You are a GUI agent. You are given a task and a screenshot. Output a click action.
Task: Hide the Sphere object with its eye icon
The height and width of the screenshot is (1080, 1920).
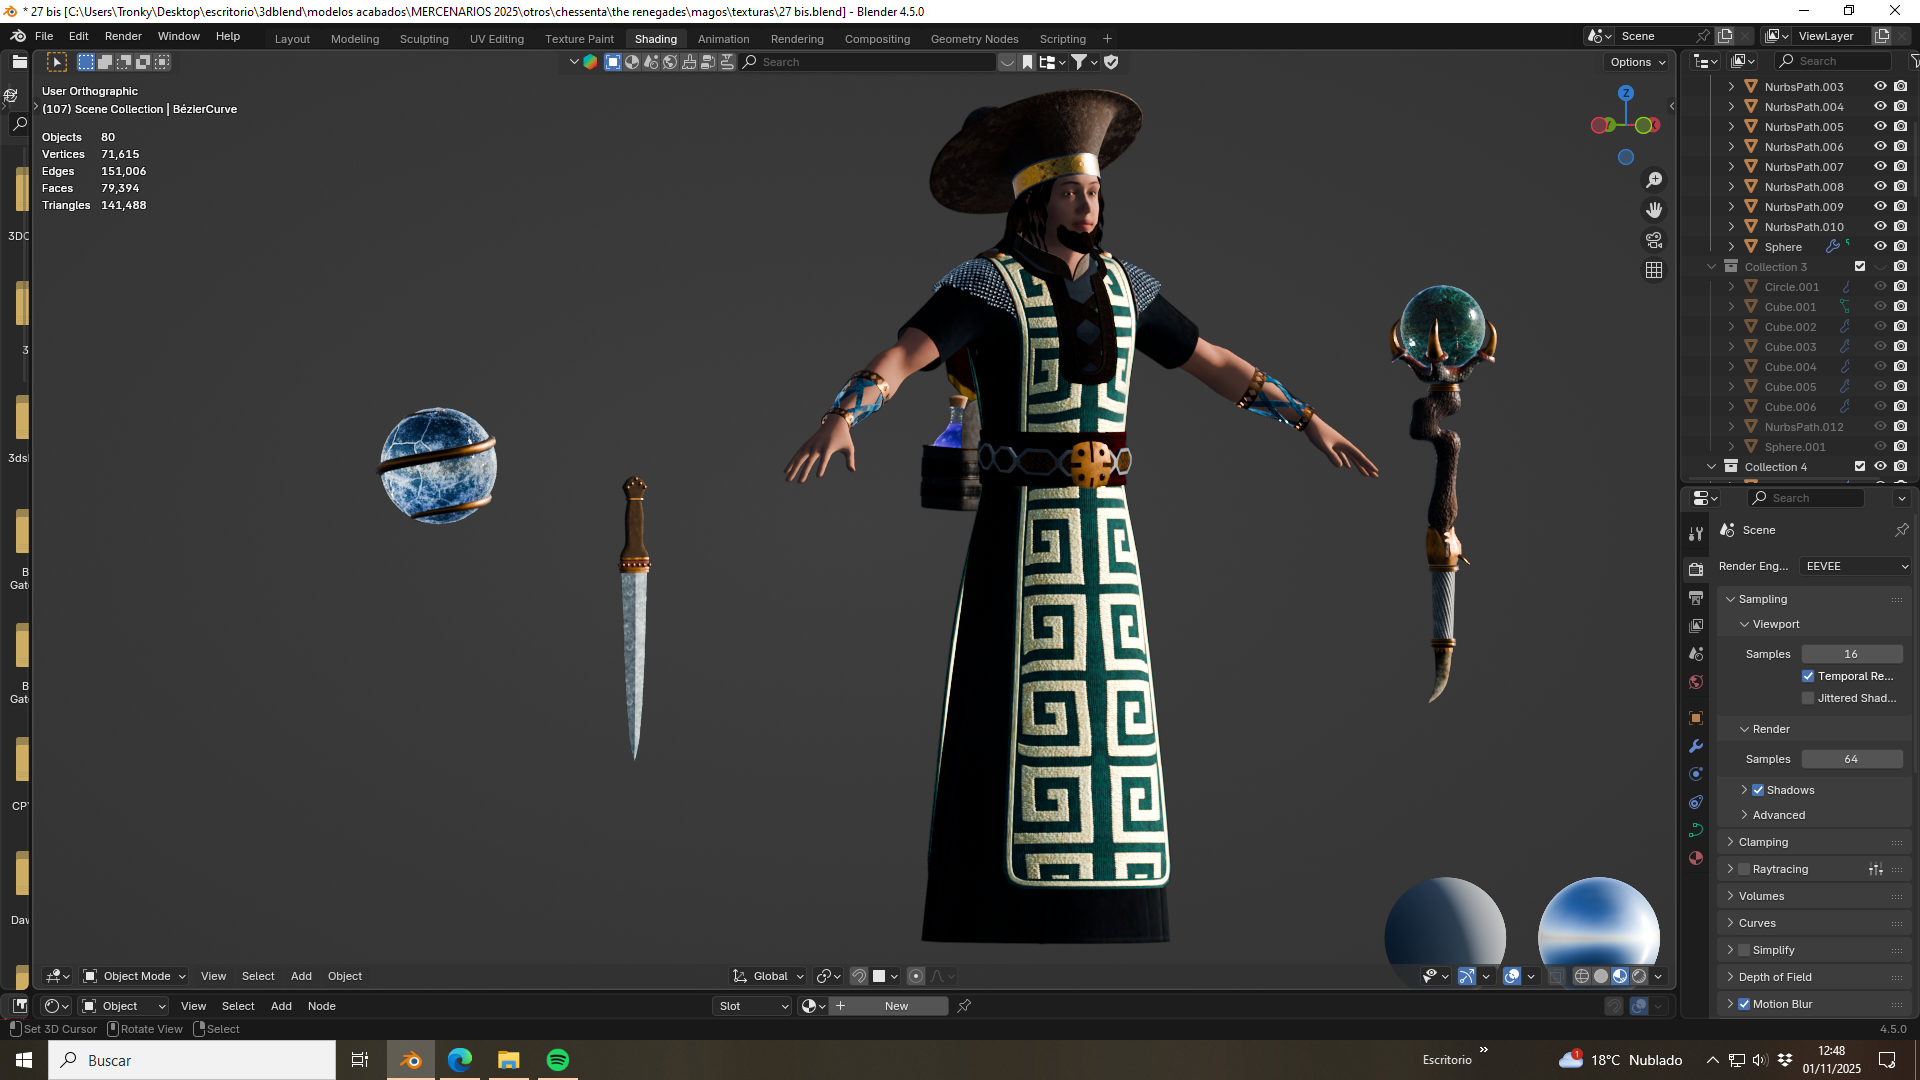[1880, 247]
